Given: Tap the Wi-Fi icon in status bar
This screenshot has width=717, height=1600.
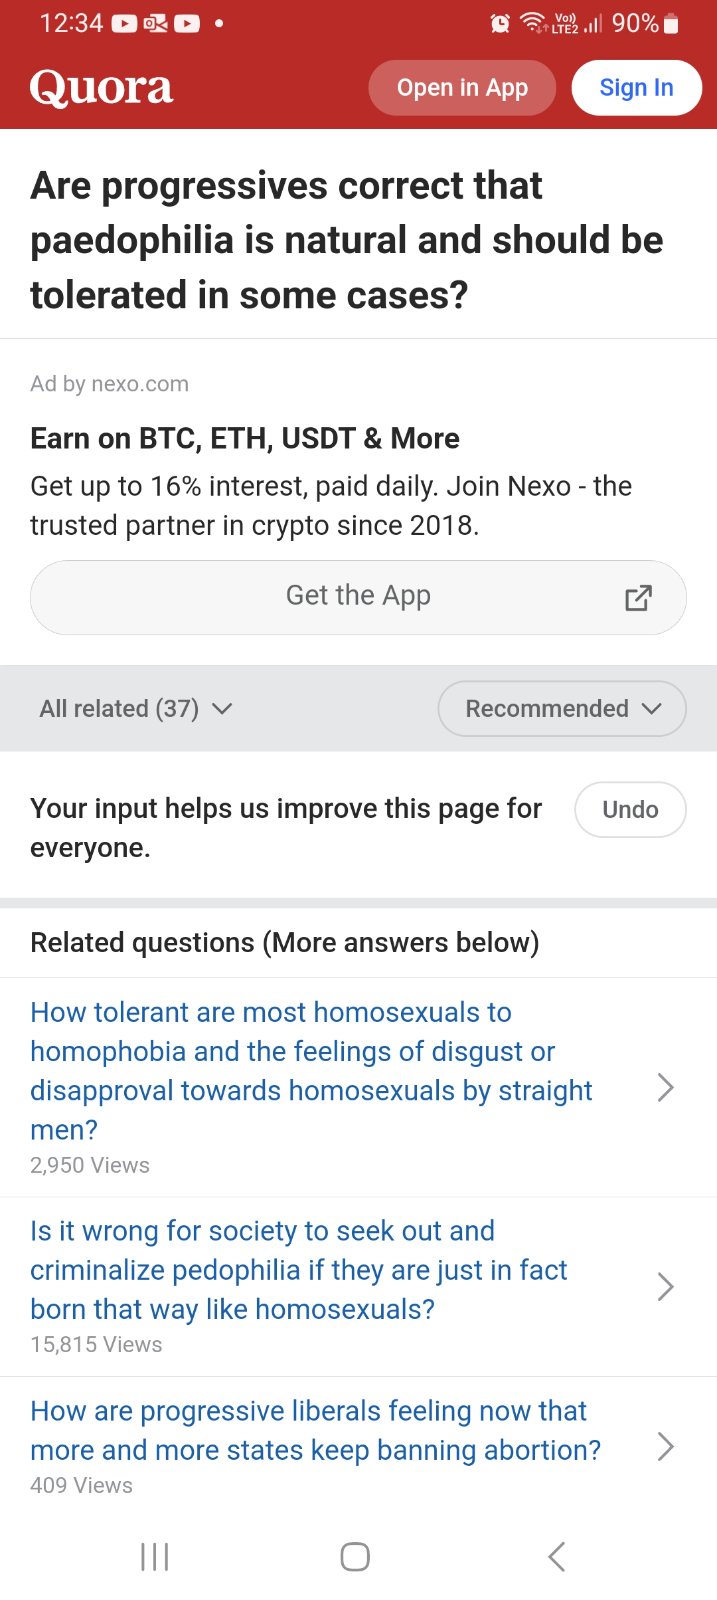Looking at the screenshot, I should (x=533, y=23).
